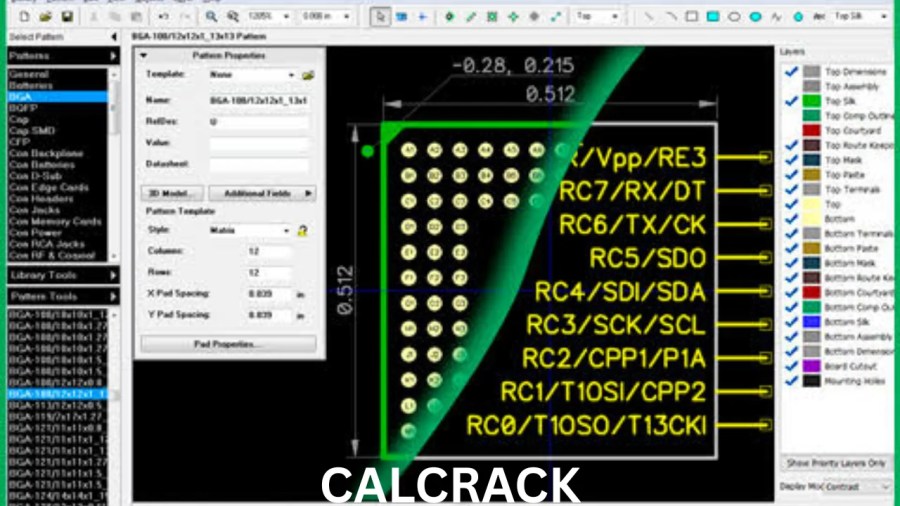Toggle Top Dimensions layer checkmark
This screenshot has height=506, width=900.
coord(792,72)
